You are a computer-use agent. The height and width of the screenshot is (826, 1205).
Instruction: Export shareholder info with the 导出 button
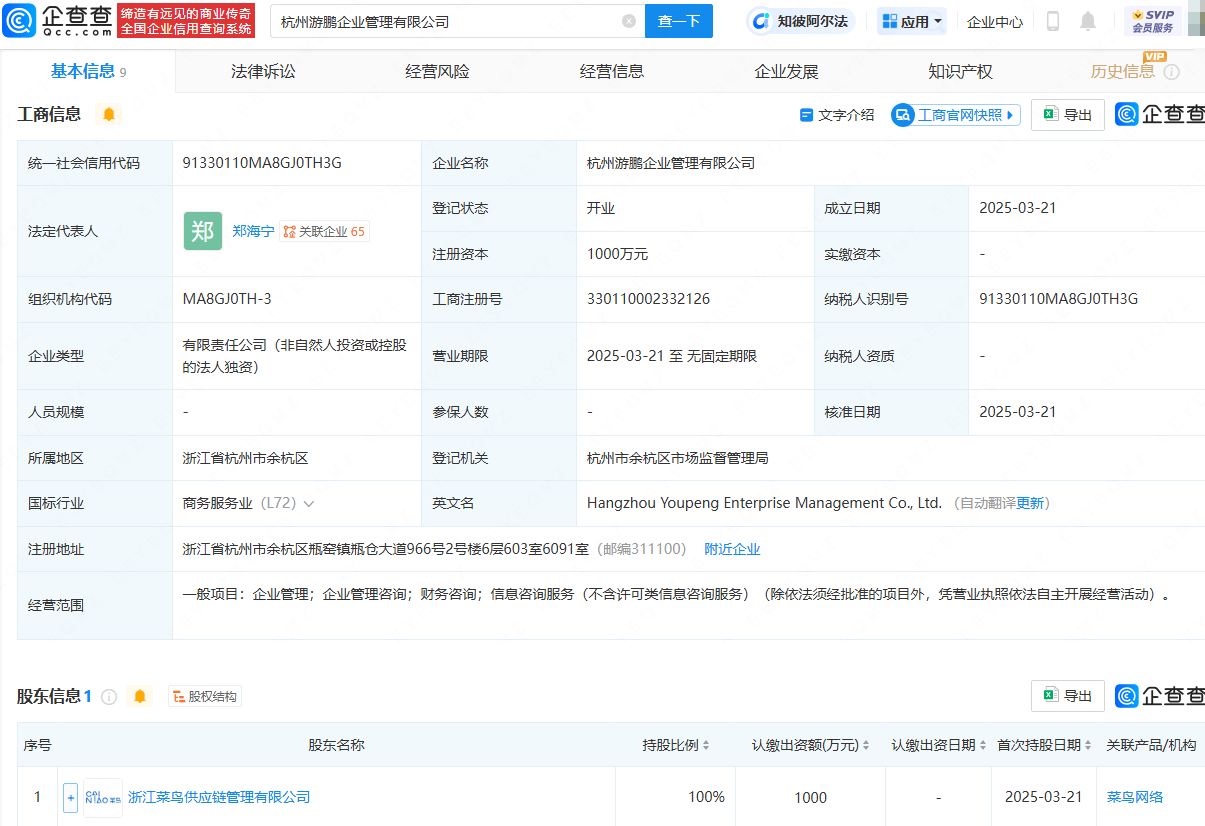pyautogui.click(x=1068, y=696)
